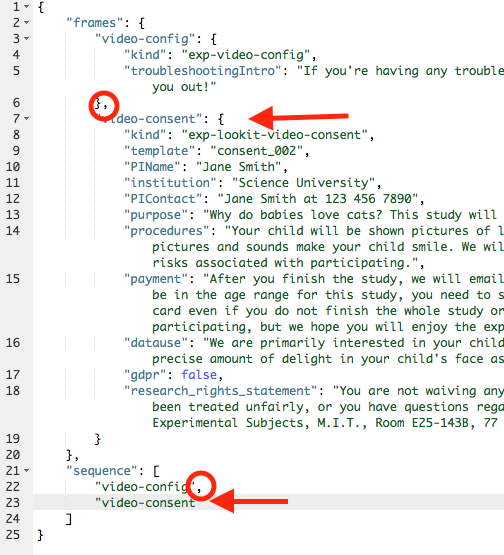Click the "you out!" wrapped text

(x=184, y=87)
